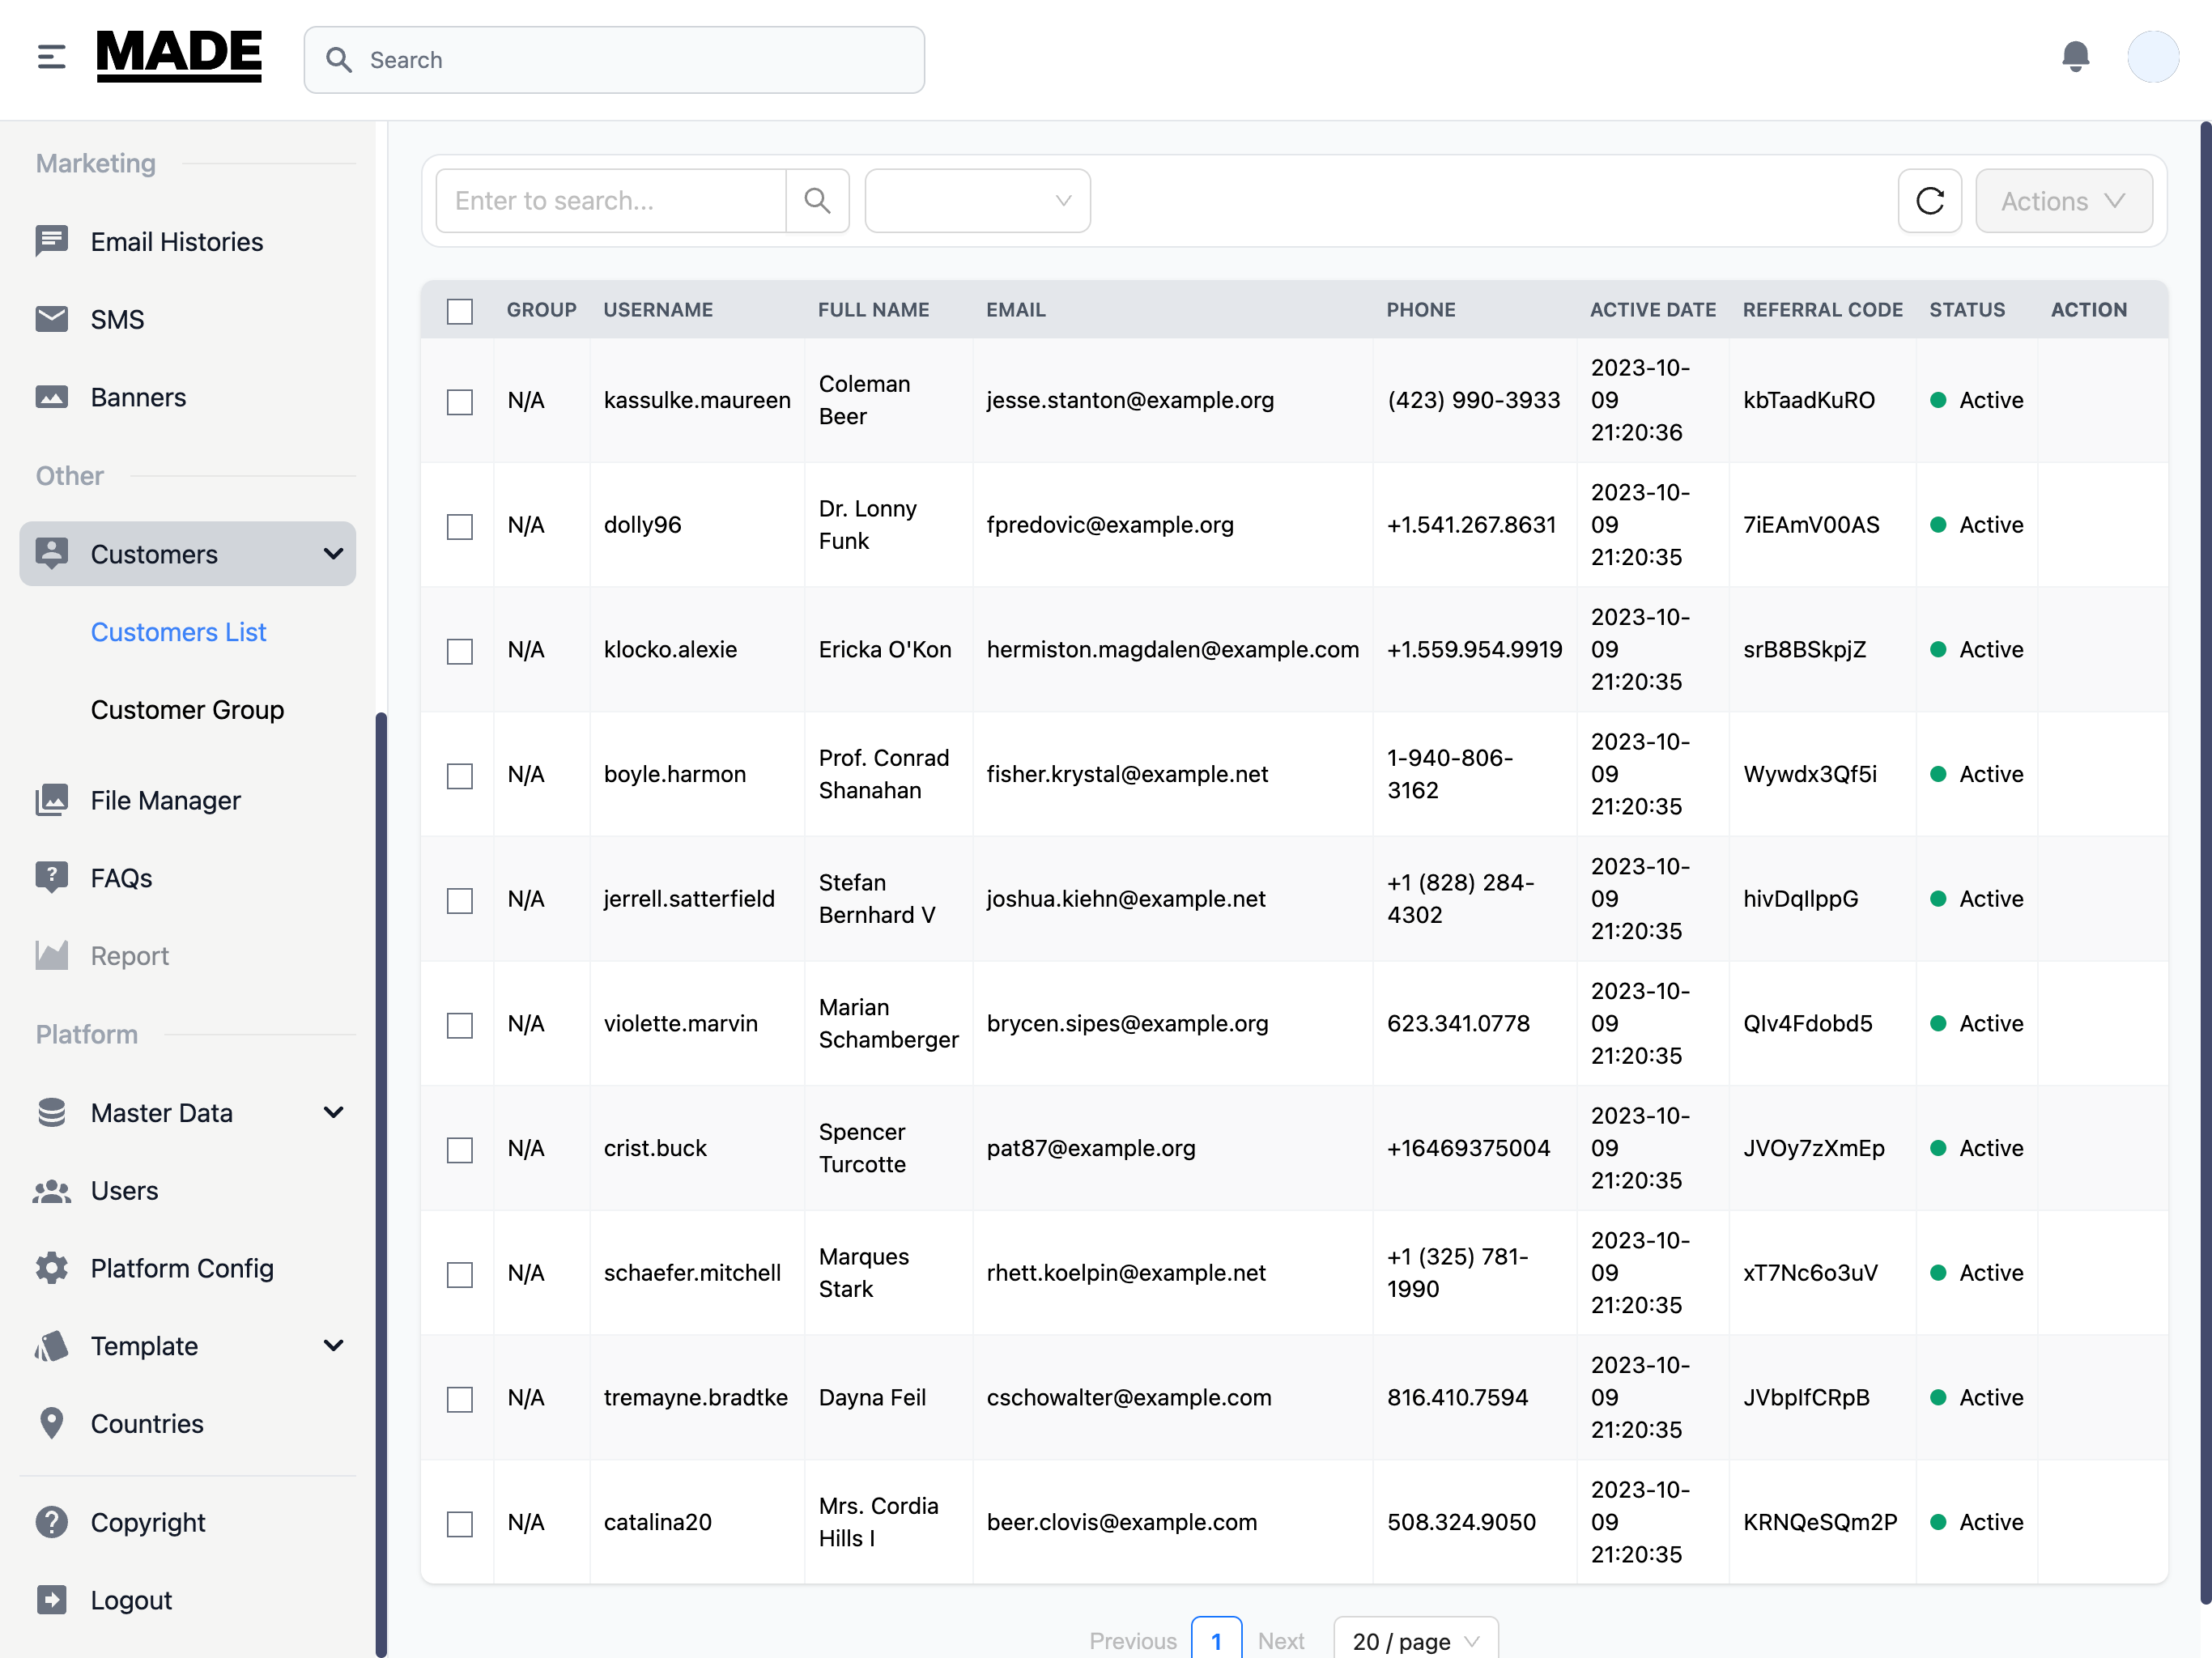The width and height of the screenshot is (2212, 1658).
Task: Select the schaefer.mitchell row checkbox
Action: [460, 1275]
